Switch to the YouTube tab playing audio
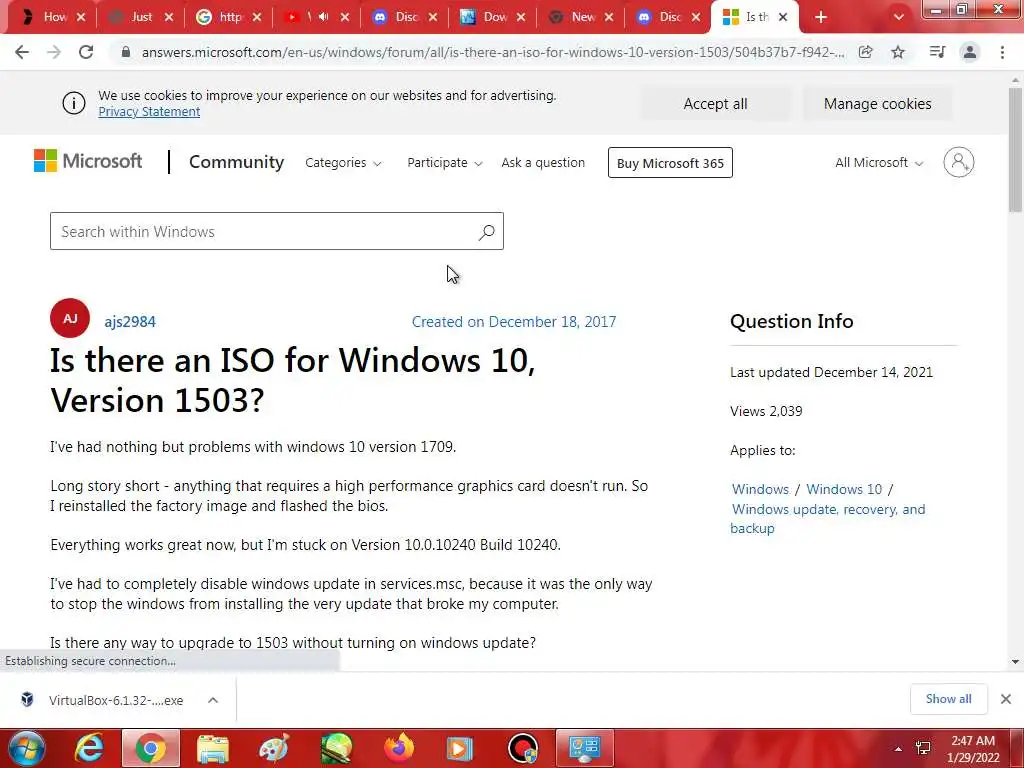The width and height of the screenshot is (1024, 768). (x=308, y=17)
